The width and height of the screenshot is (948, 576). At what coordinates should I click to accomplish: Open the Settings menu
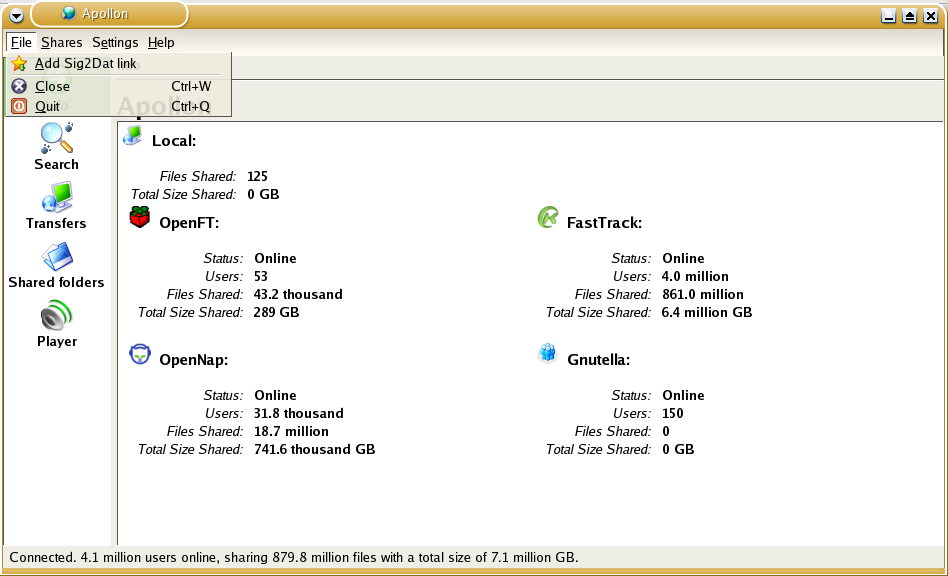click(115, 42)
